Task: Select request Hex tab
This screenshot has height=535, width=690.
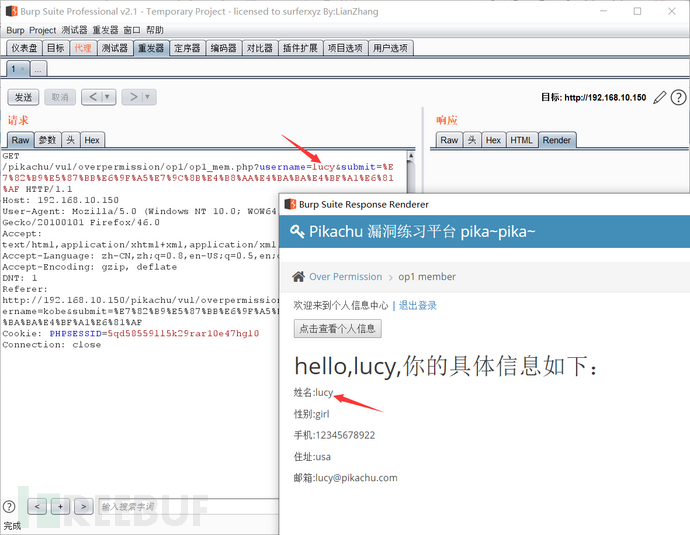Action: (x=92, y=140)
